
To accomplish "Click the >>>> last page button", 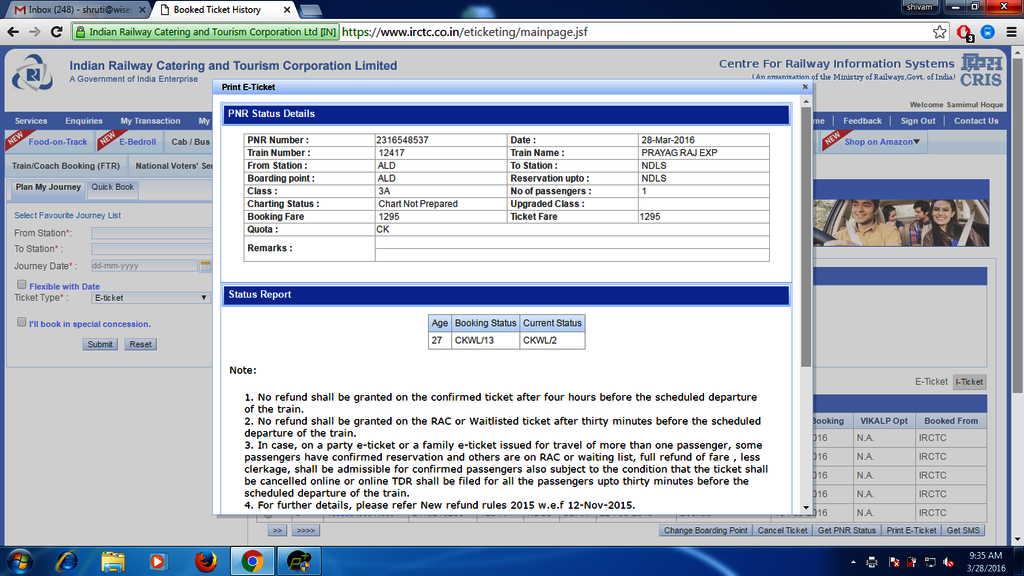I will (x=305, y=530).
